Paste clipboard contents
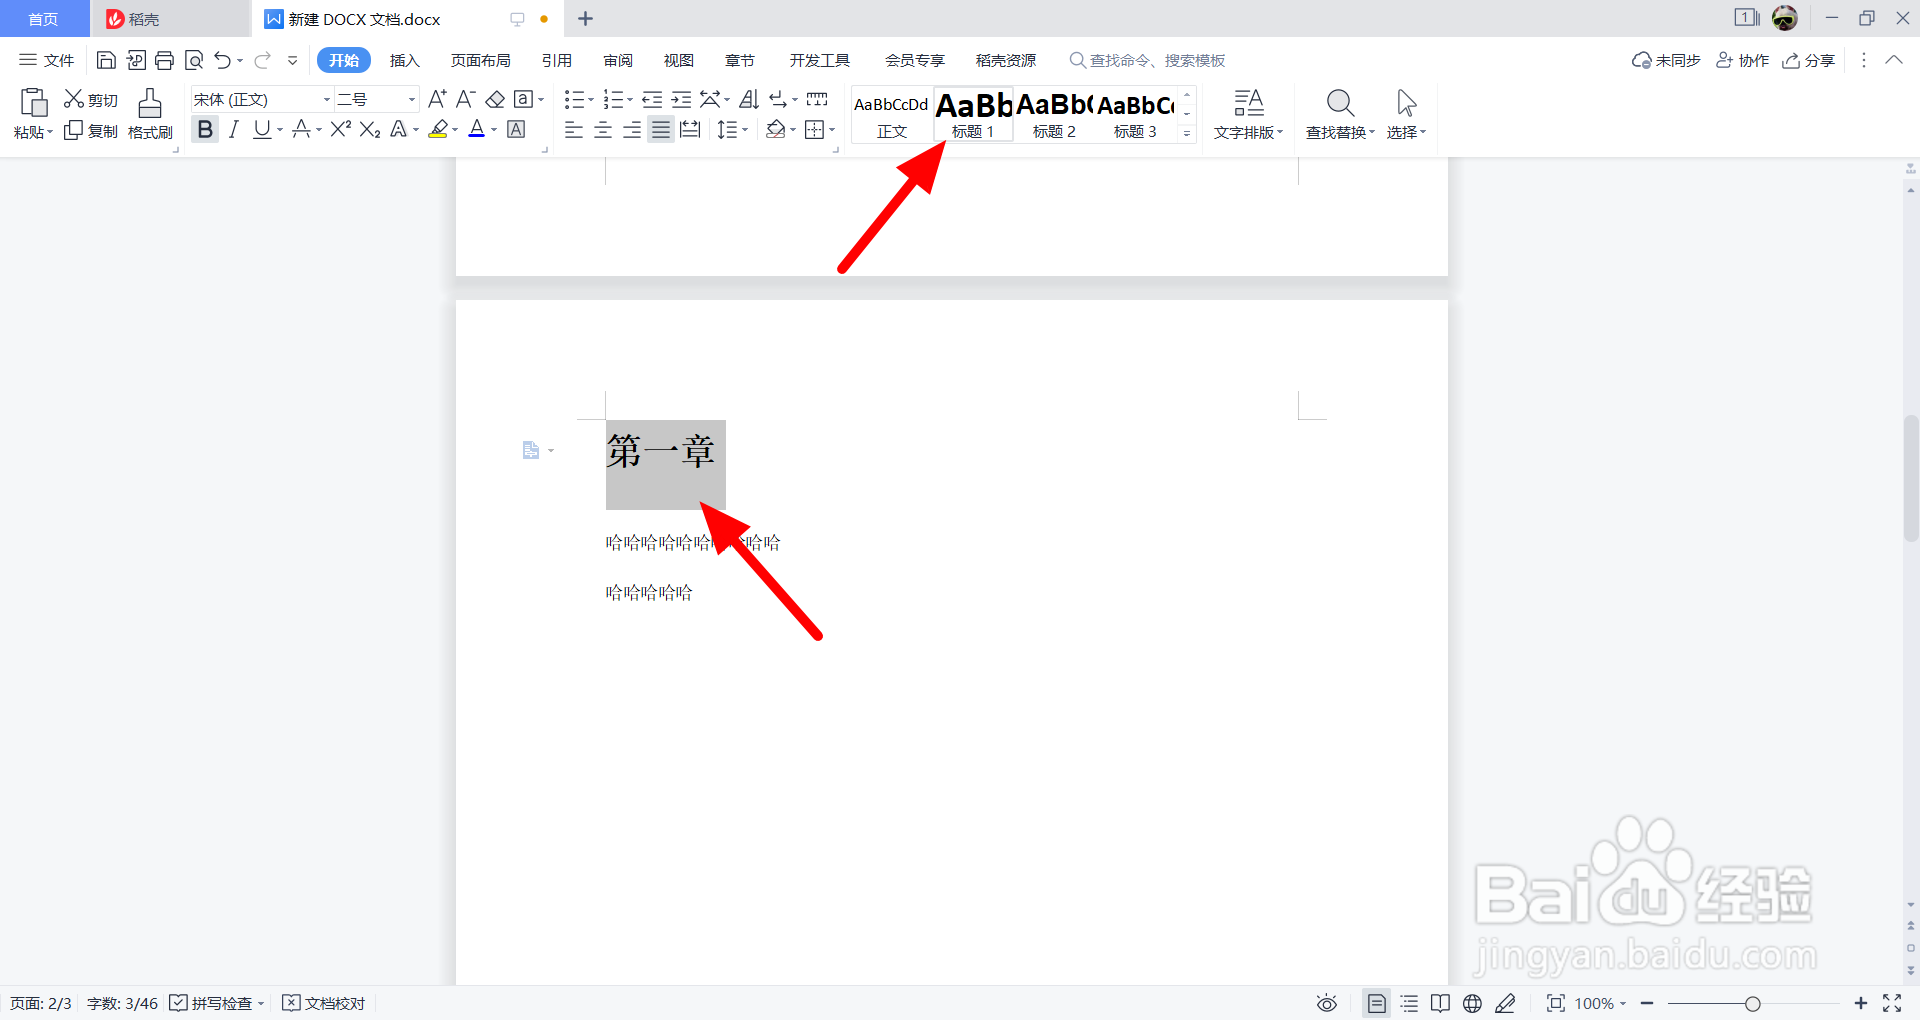Image resolution: width=1920 pixels, height=1020 pixels. 33,114
